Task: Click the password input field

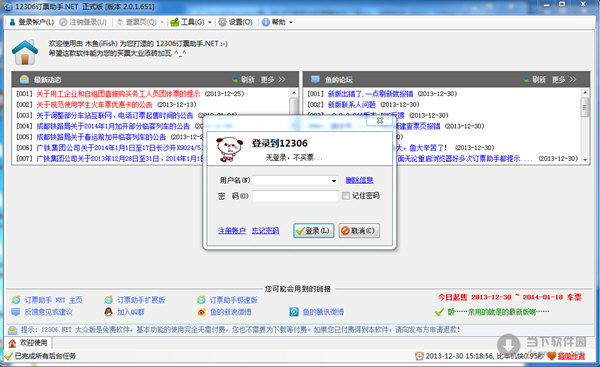Action: 295,196
